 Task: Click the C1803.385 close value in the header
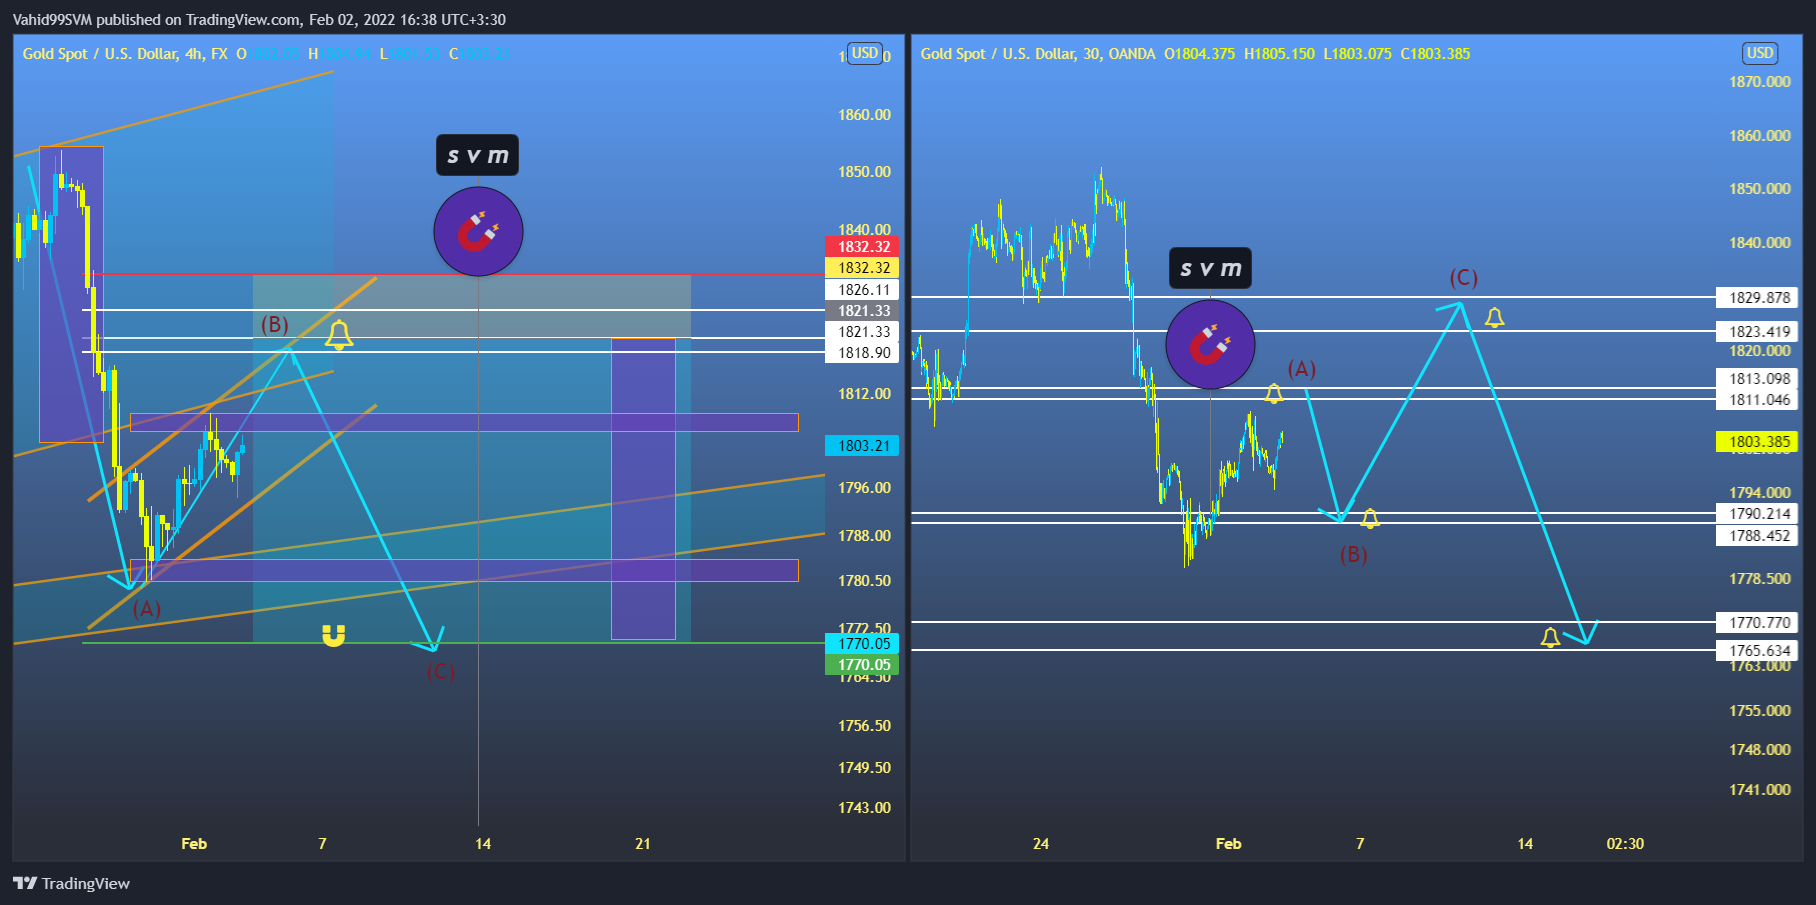pos(1435,54)
